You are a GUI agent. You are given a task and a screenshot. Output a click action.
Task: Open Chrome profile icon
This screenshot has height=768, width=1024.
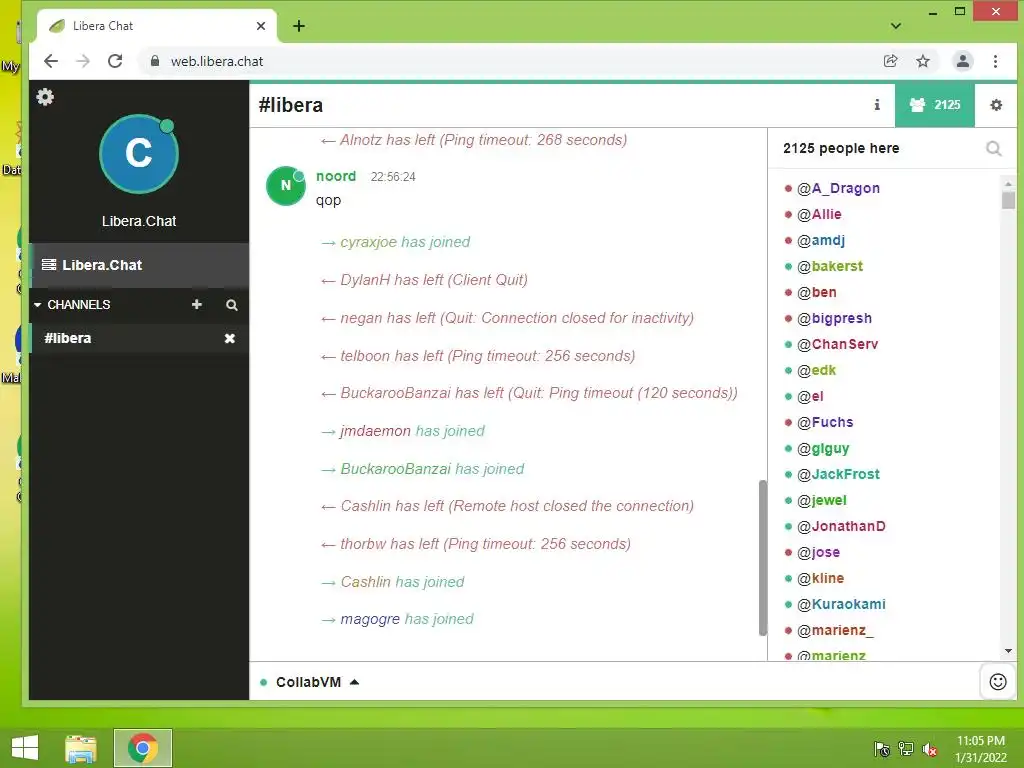point(963,61)
